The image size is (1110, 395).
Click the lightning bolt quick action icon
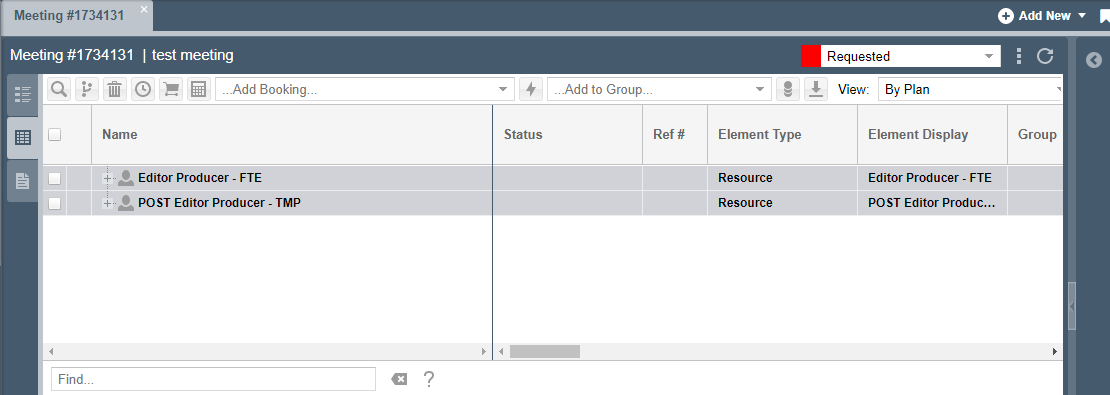[531, 89]
